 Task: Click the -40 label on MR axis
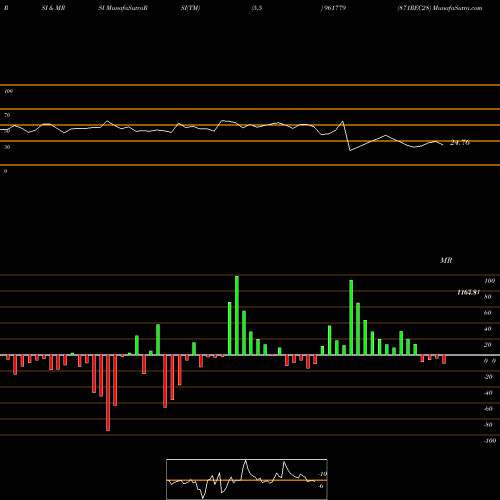(488, 393)
